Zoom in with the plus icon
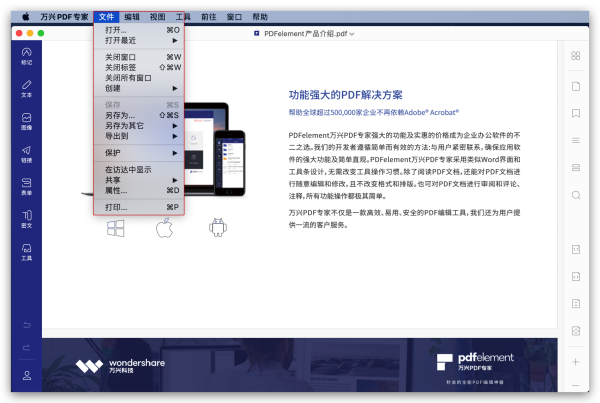Viewport: 600px width, 403px height. click(x=576, y=362)
